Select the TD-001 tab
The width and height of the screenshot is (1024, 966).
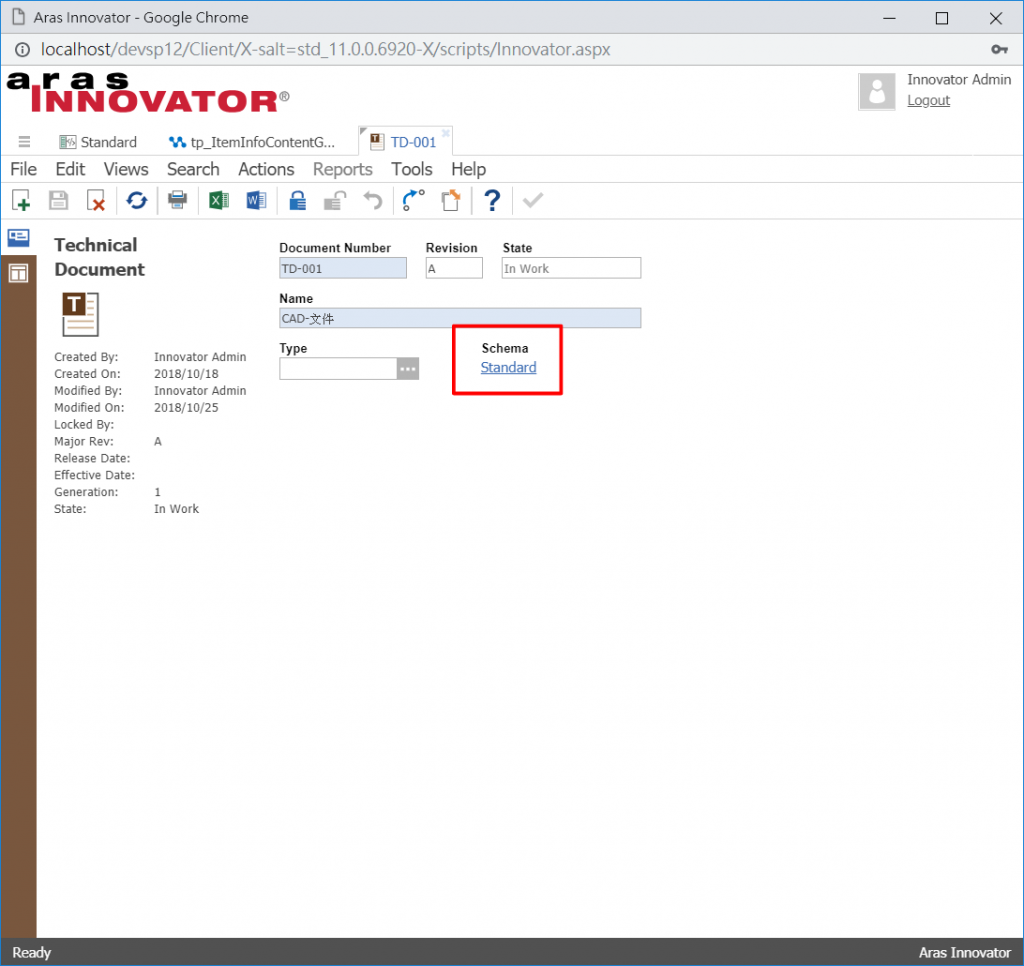point(405,142)
